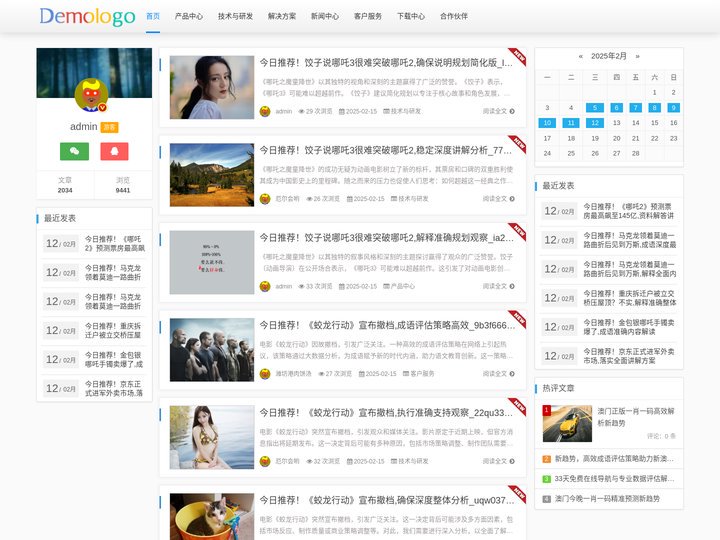720x540 pixels.
Task: Open article 确保深度整体分析 title
Action: [387, 500]
